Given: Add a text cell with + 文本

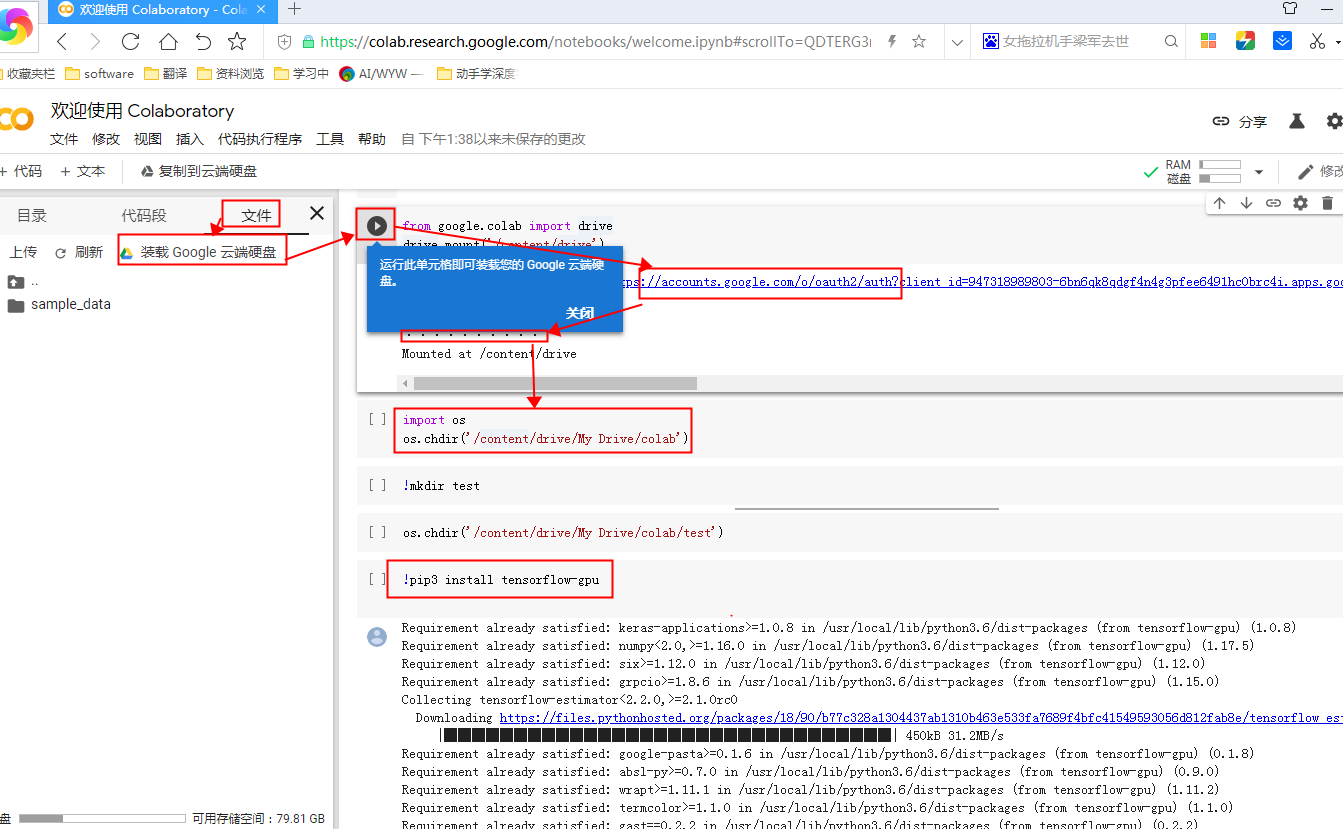Looking at the screenshot, I should [x=83, y=171].
